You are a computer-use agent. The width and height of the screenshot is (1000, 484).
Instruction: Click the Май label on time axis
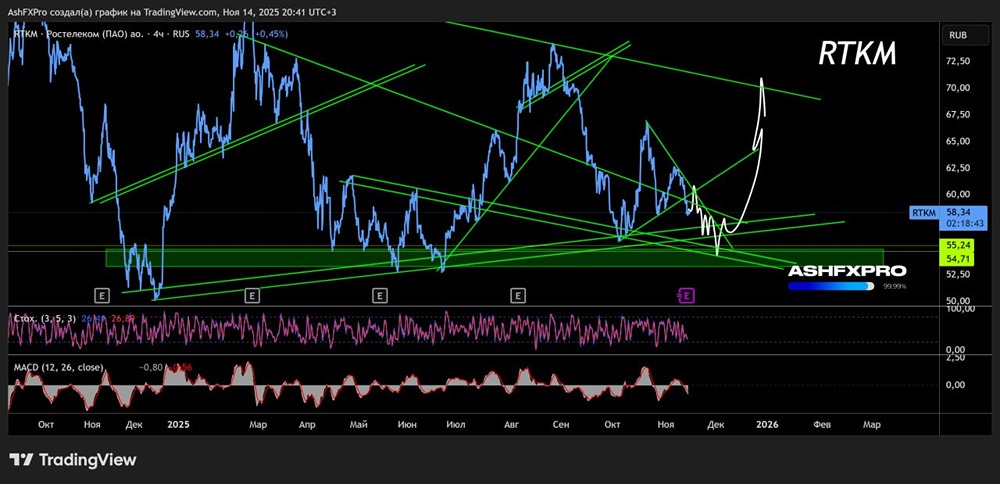[x=359, y=425]
